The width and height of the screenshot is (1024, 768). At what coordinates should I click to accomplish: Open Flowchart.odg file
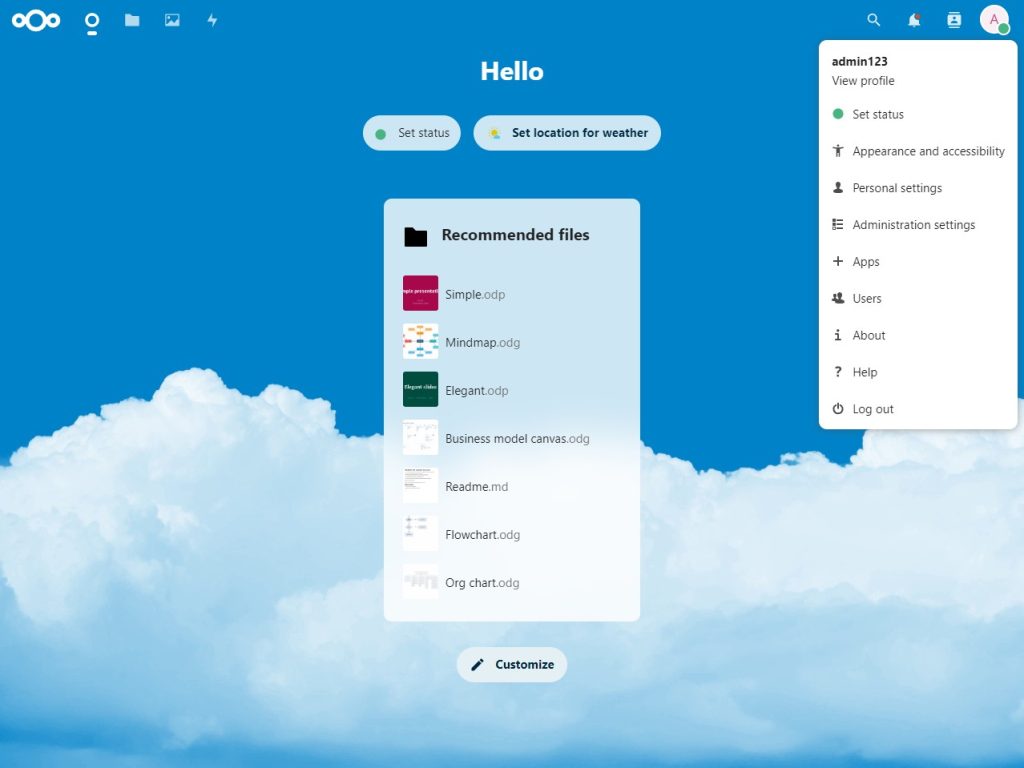point(511,534)
